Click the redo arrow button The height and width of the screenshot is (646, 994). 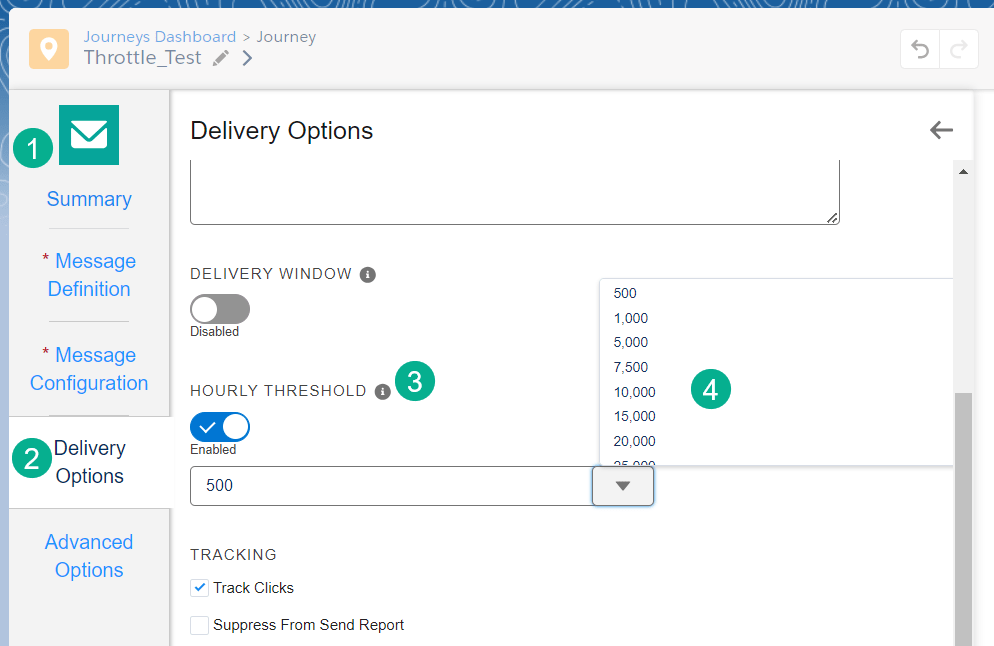(959, 49)
